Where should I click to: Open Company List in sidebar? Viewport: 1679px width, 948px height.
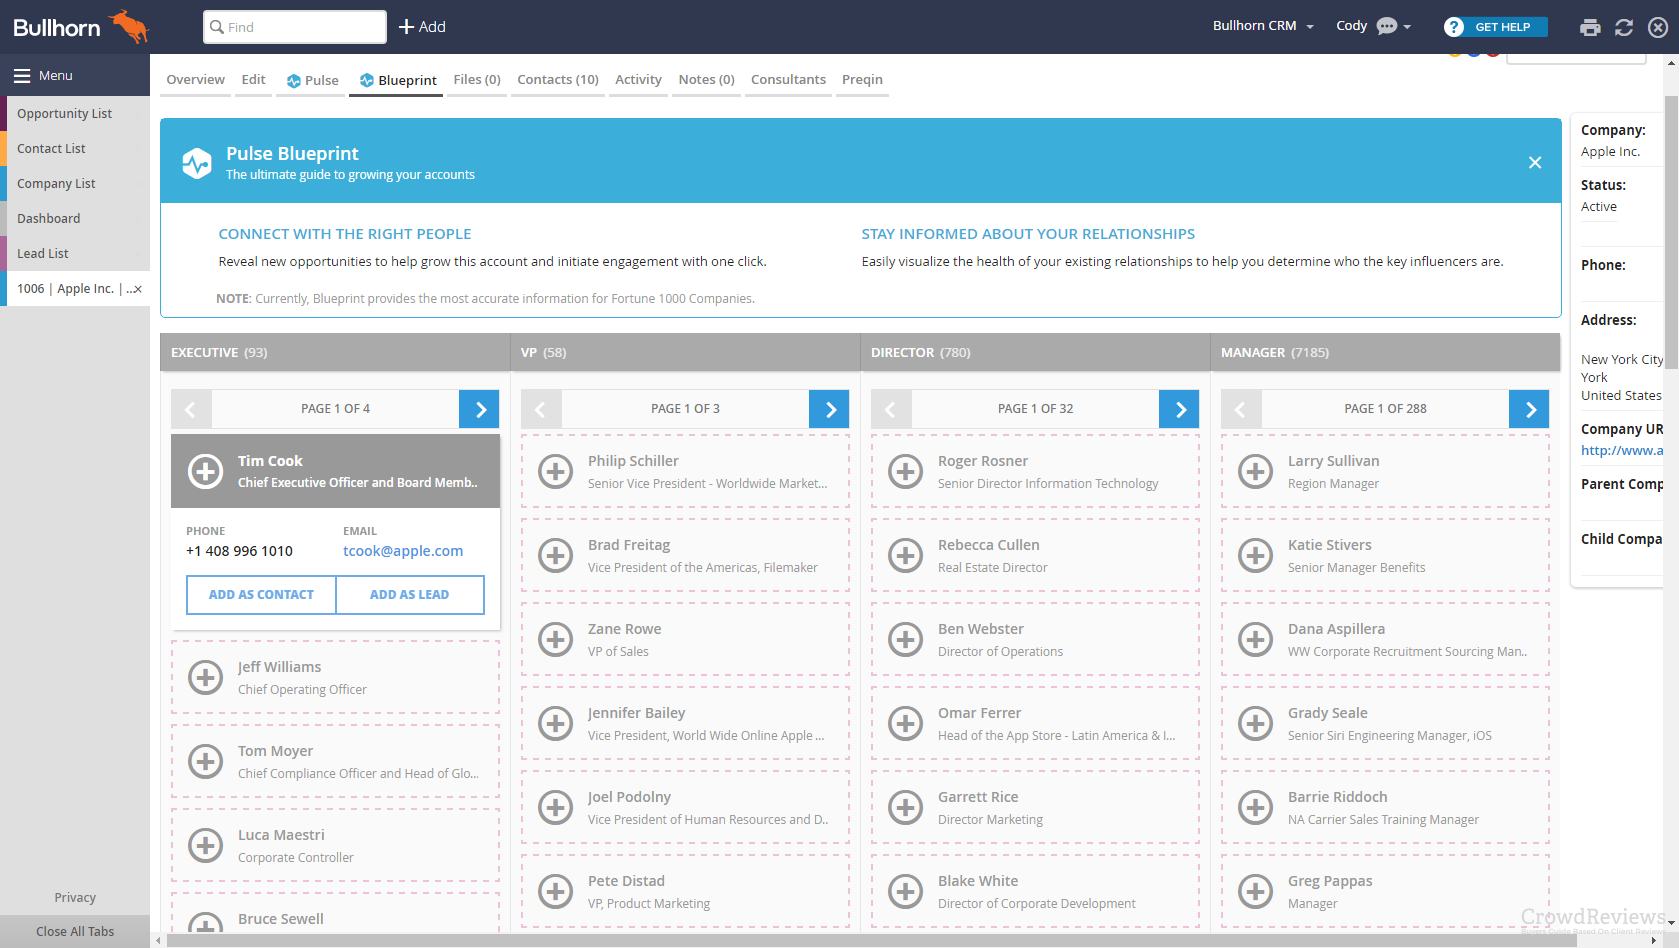click(75, 184)
